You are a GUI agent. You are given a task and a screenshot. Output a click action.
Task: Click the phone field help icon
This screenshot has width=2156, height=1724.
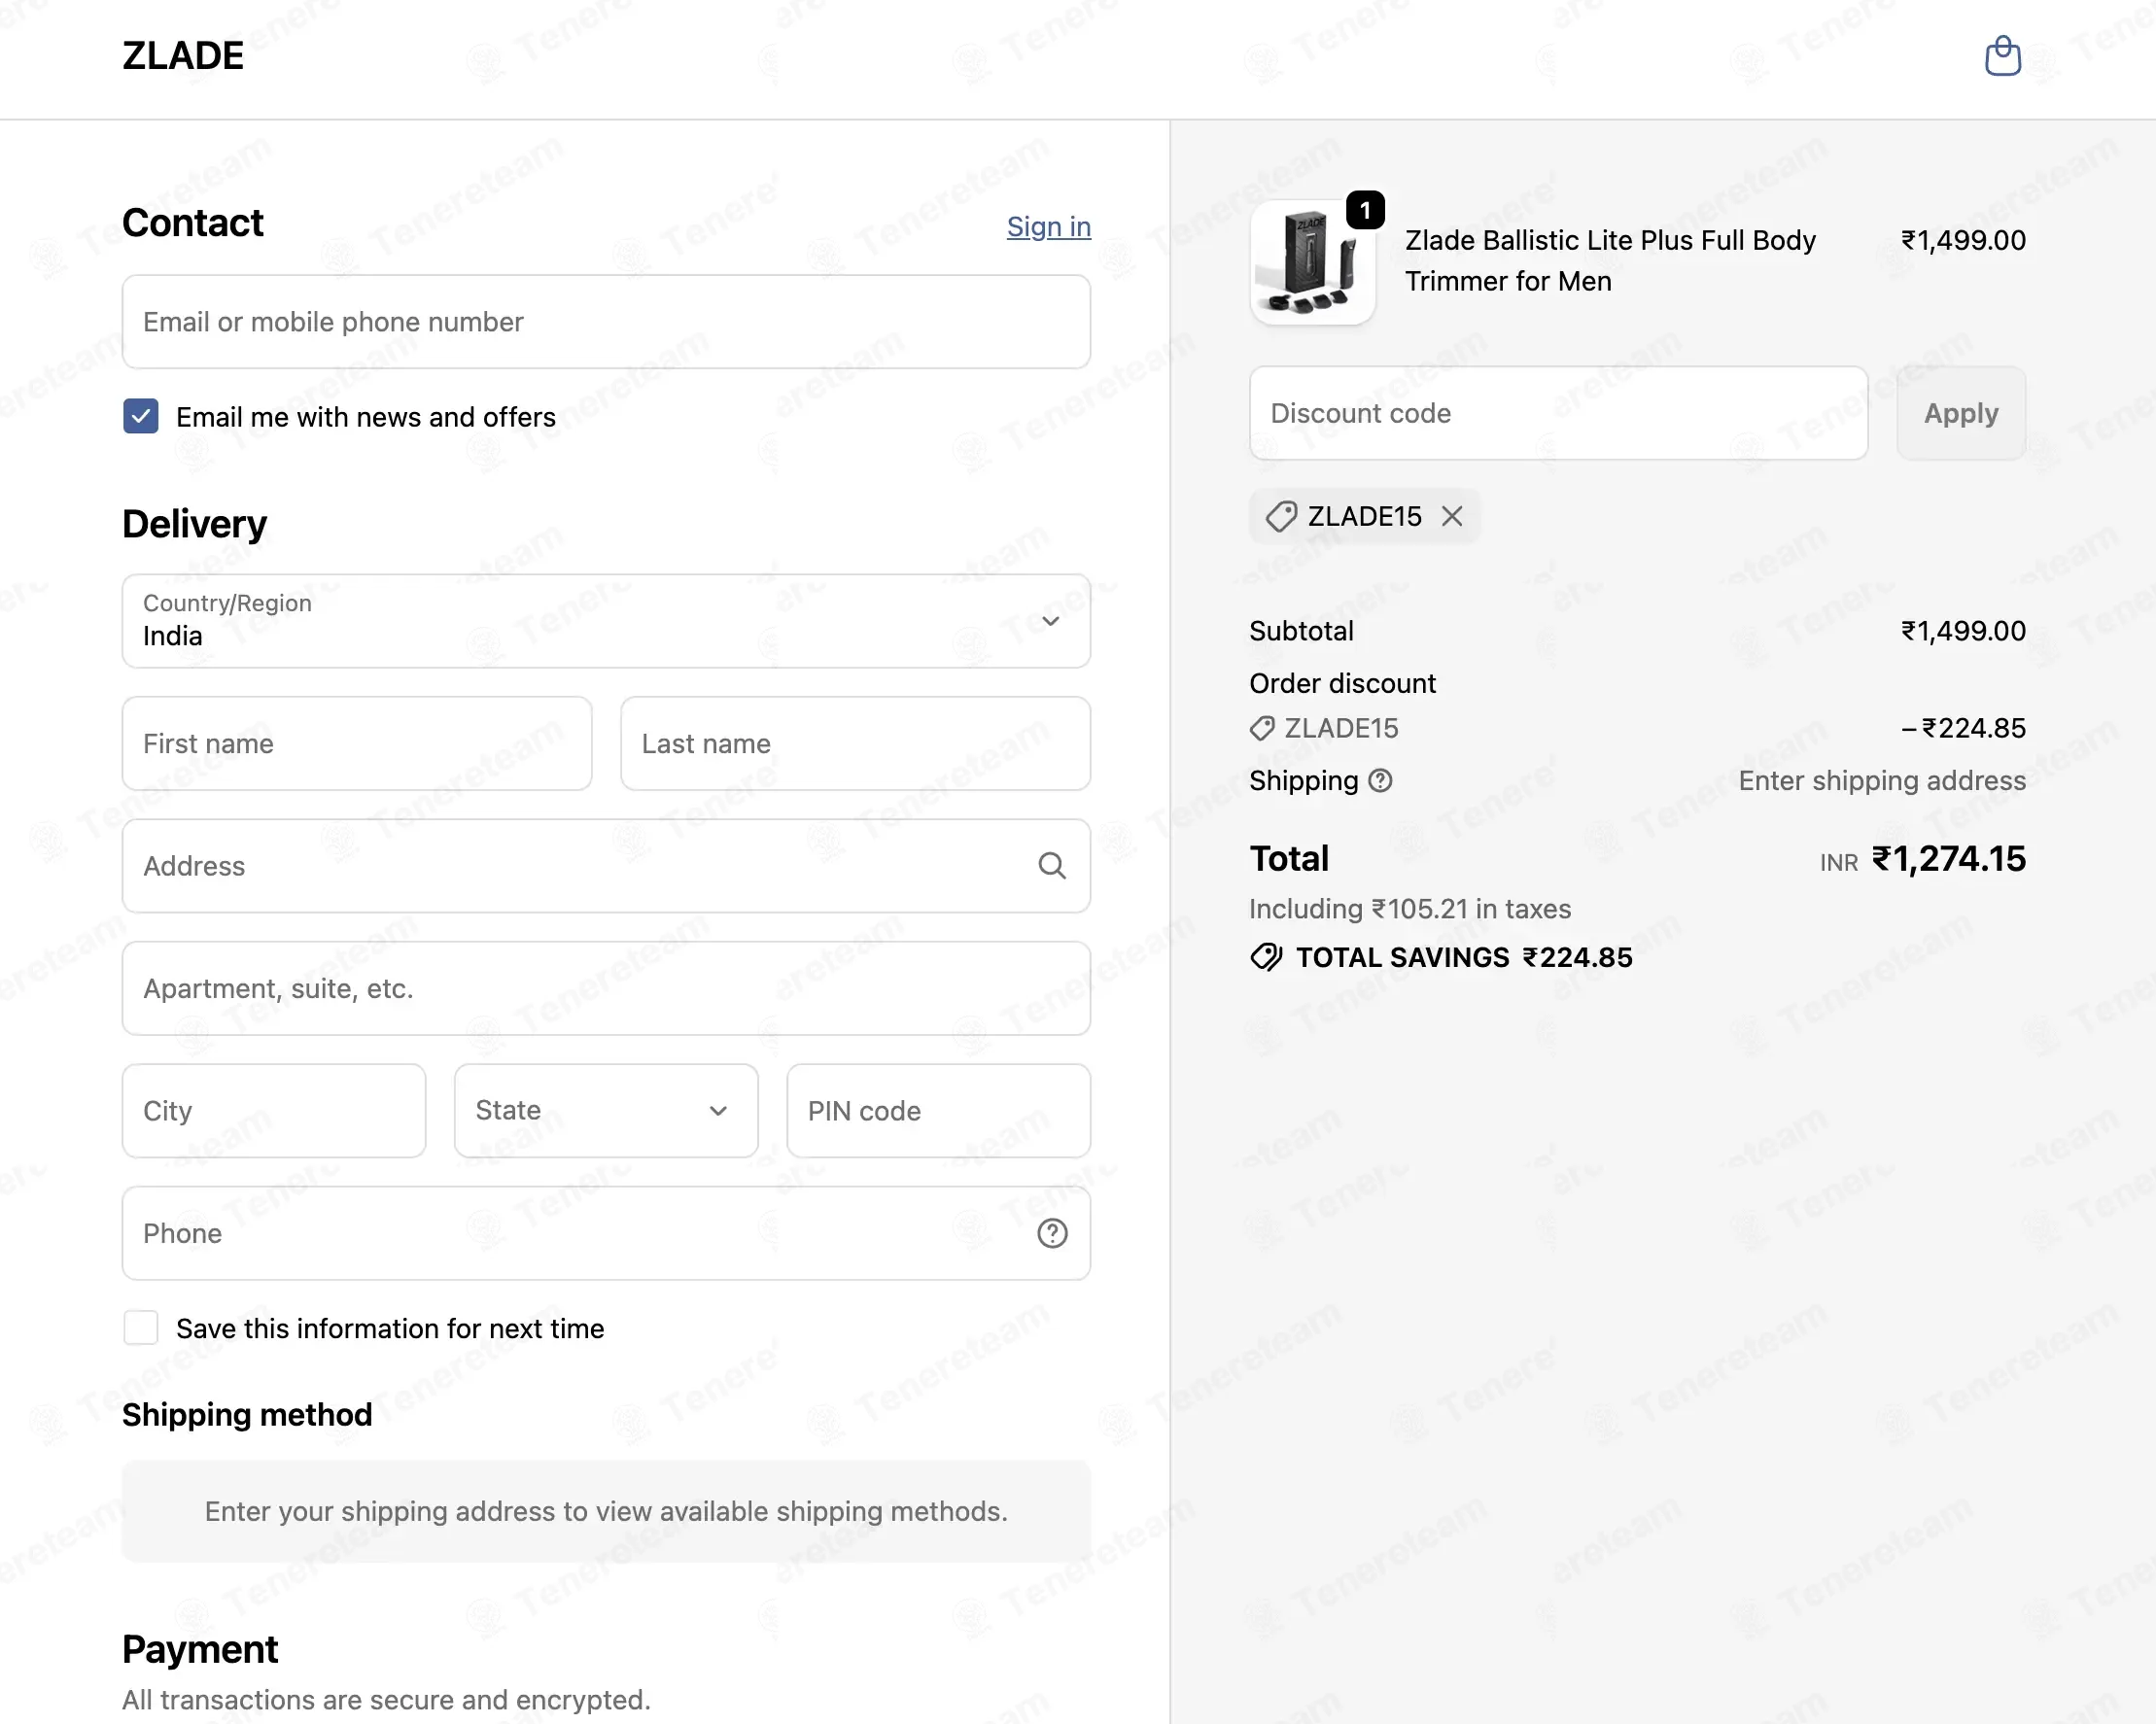point(1052,1233)
